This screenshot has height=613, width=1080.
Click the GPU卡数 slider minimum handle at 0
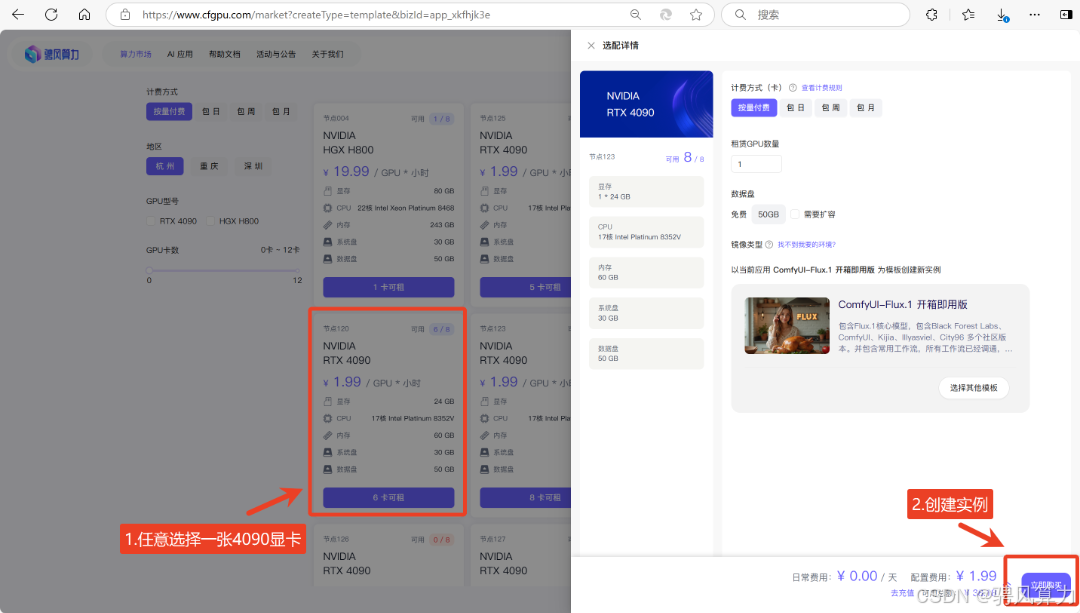click(x=149, y=270)
